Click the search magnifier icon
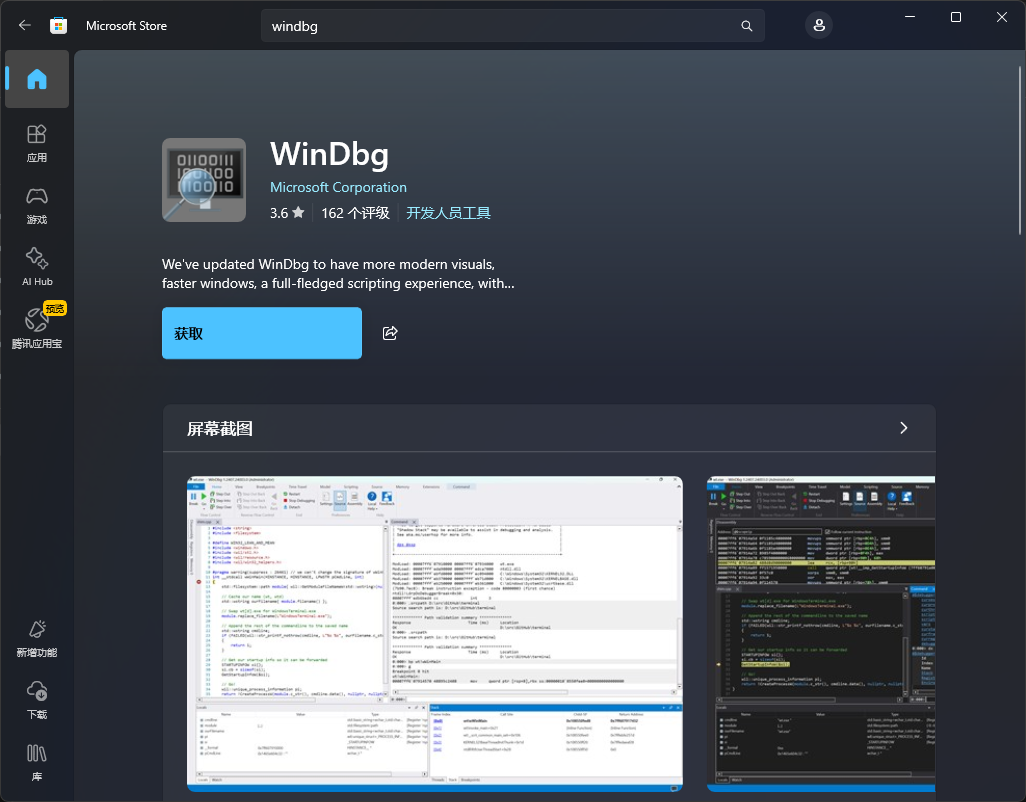The width and height of the screenshot is (1026, 802). (x=747, y=26)
